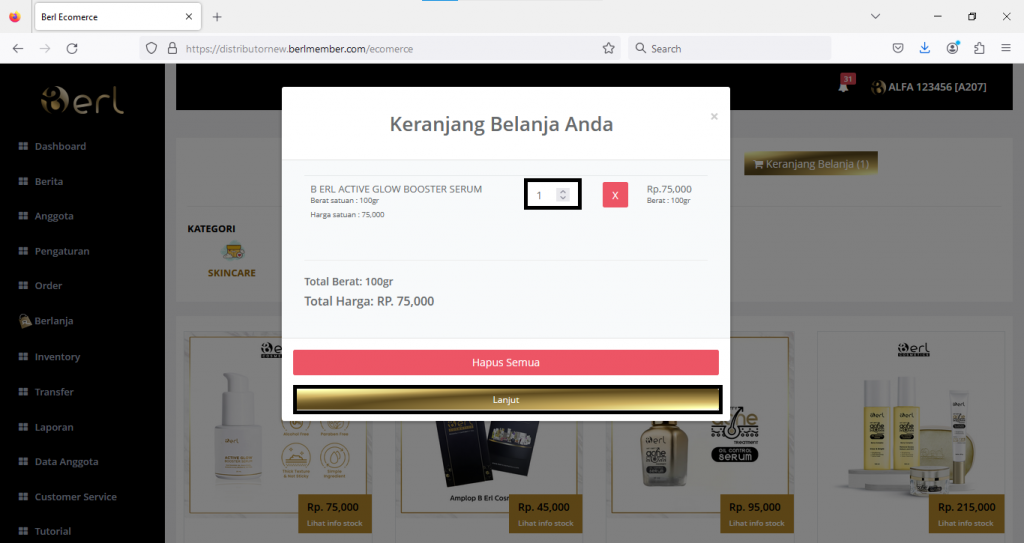
Task: Decrease serum quantity with down arrow
Action: [x=563, y=197]
